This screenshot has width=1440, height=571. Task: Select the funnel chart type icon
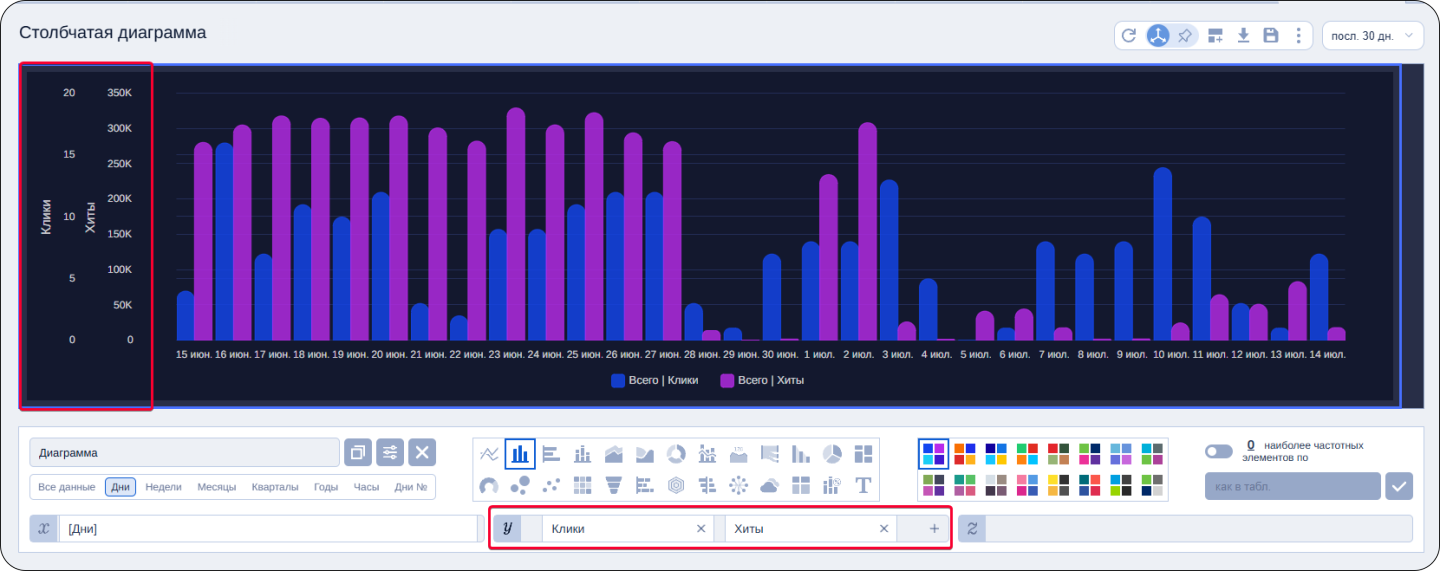614,486
